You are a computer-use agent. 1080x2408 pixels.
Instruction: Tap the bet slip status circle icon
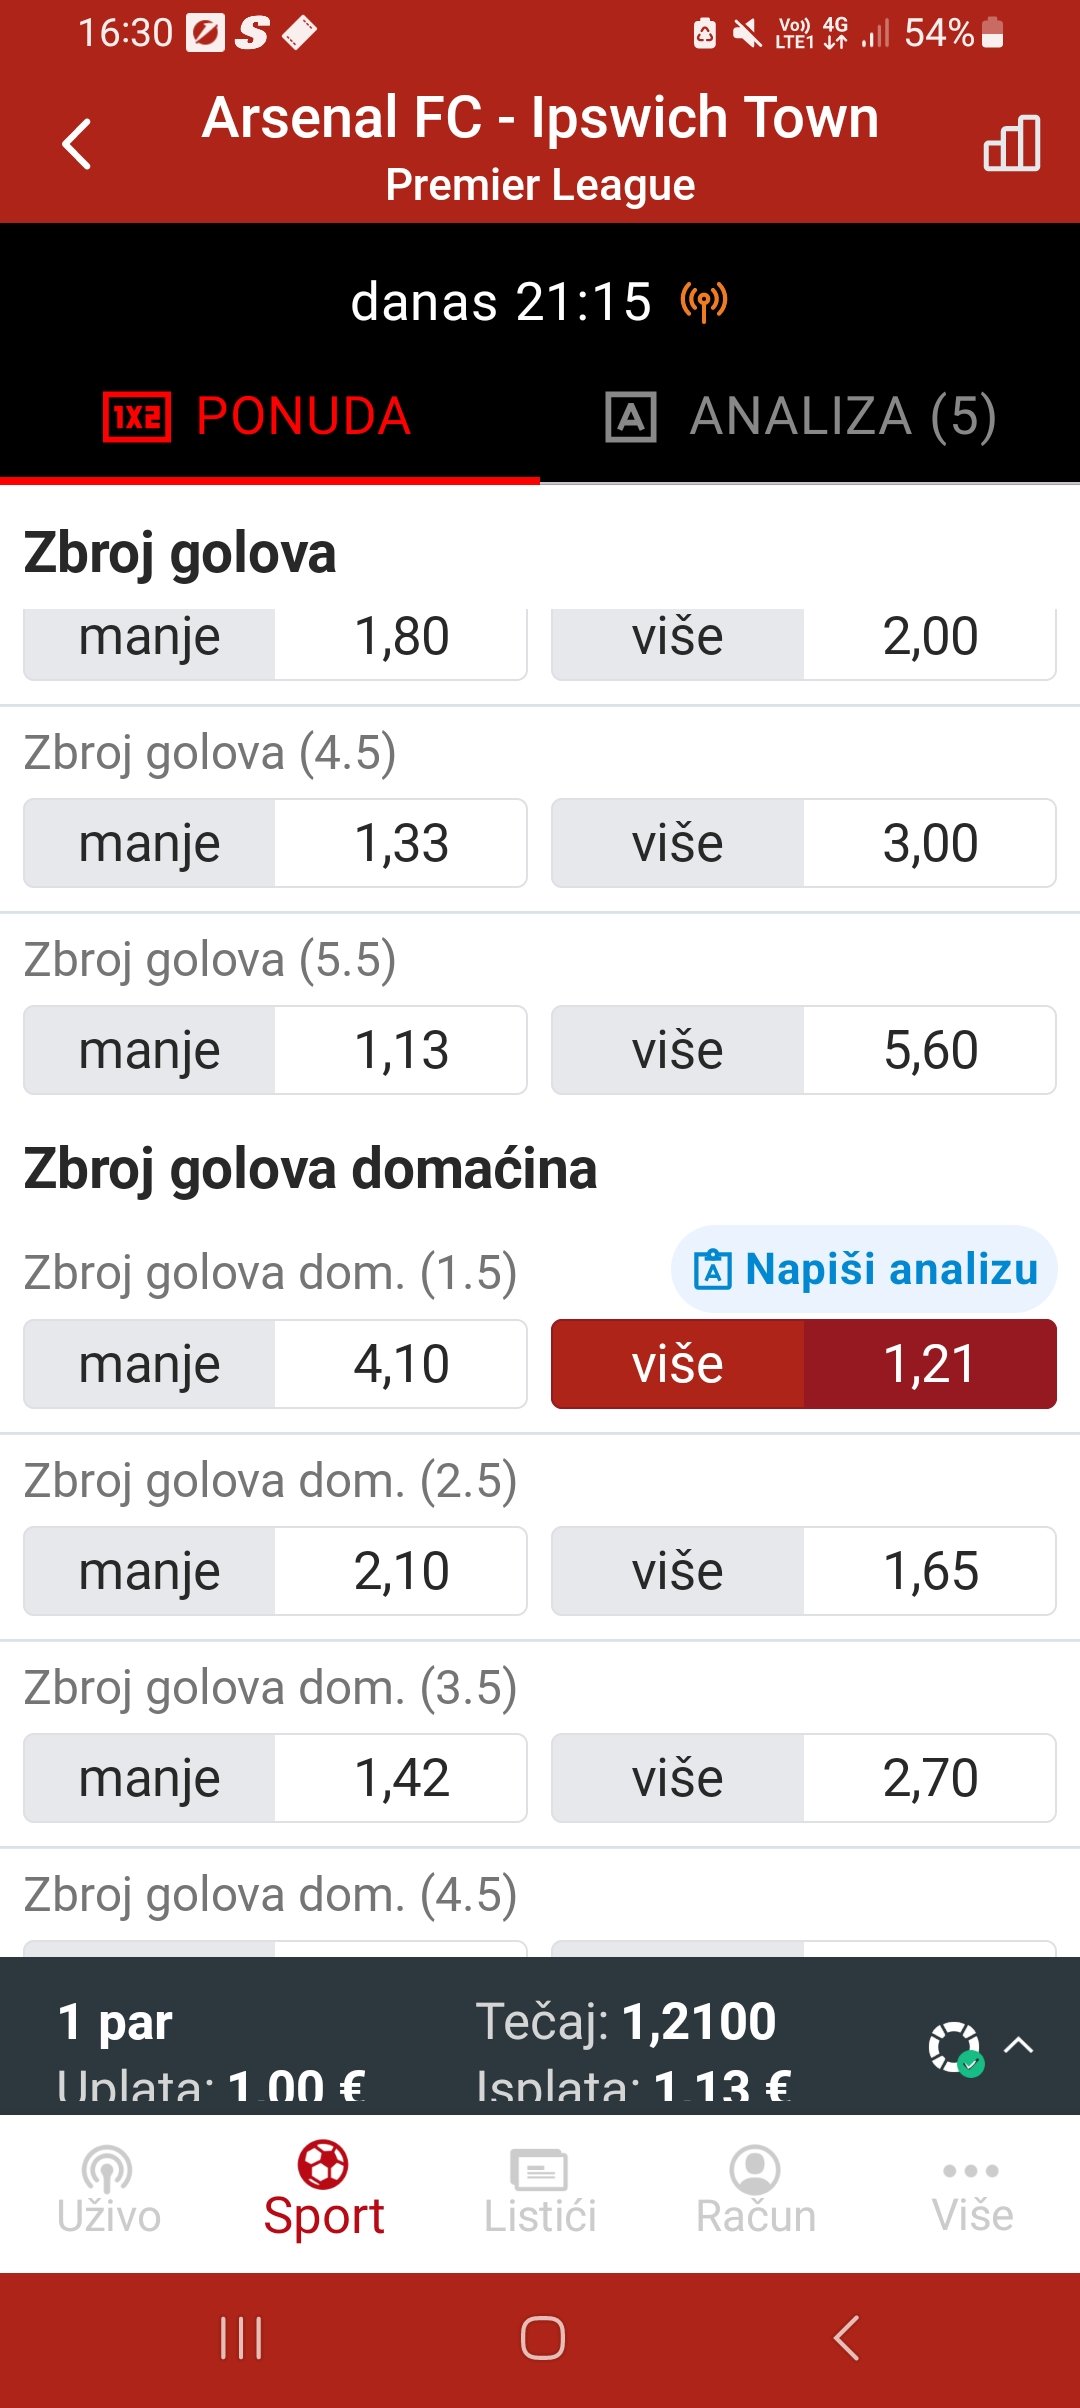[954, 2046]
